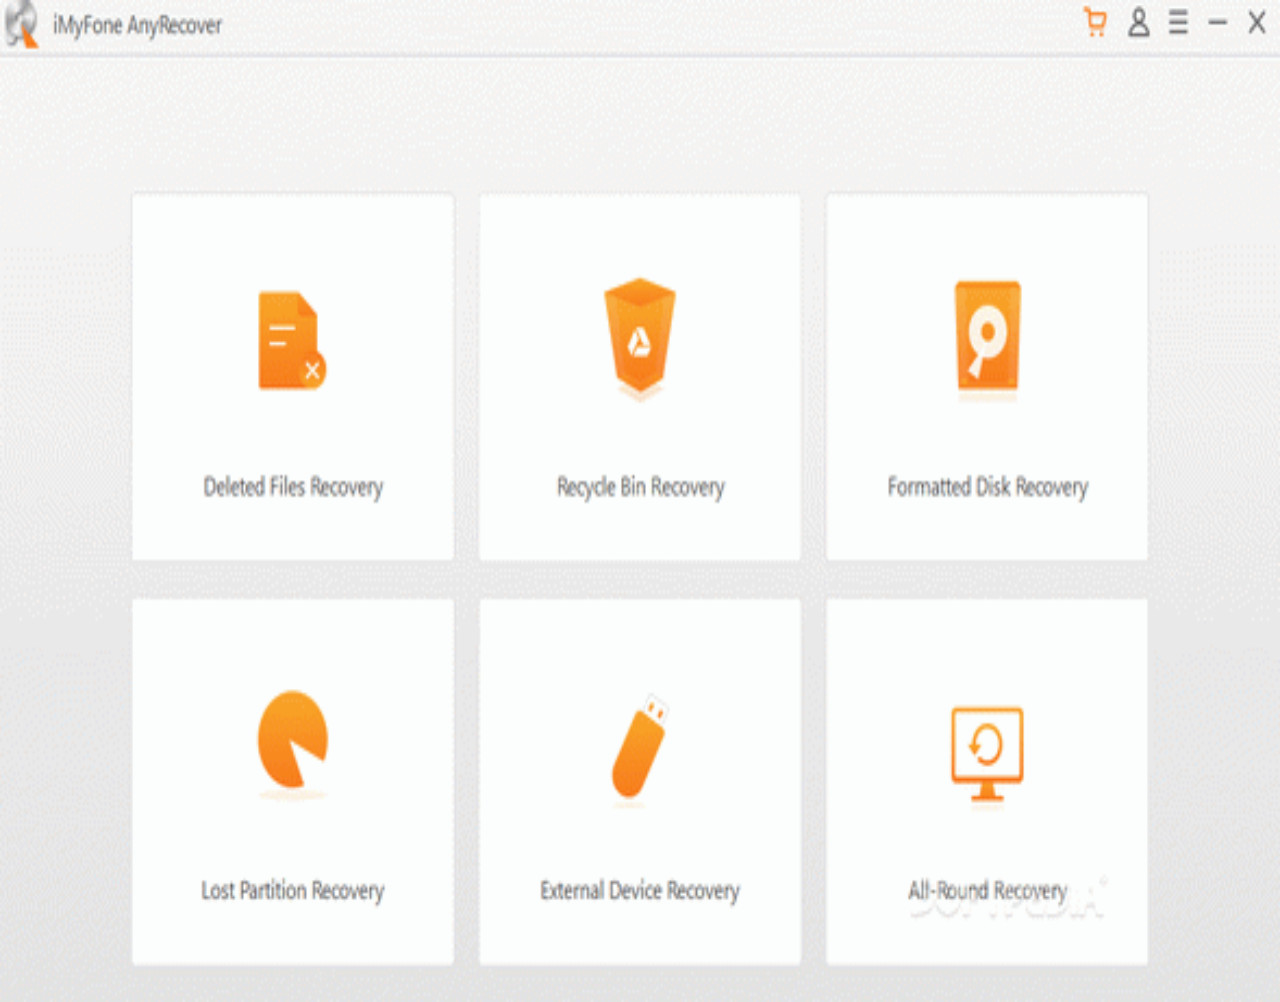Select the All-Round Recovery label
This screenshot has width=1280, height=1002.
[x=987, y=890]
